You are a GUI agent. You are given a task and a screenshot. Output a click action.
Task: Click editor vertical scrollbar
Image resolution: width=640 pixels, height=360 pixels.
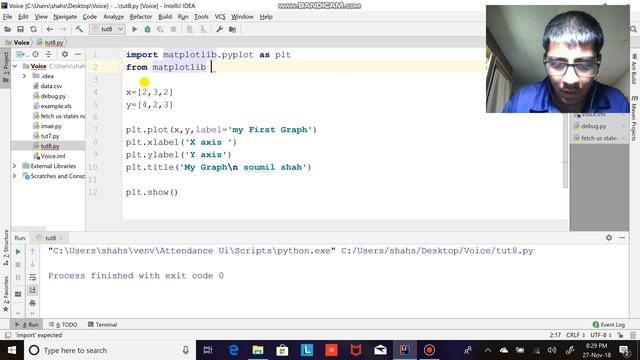[x=565, y=118]
